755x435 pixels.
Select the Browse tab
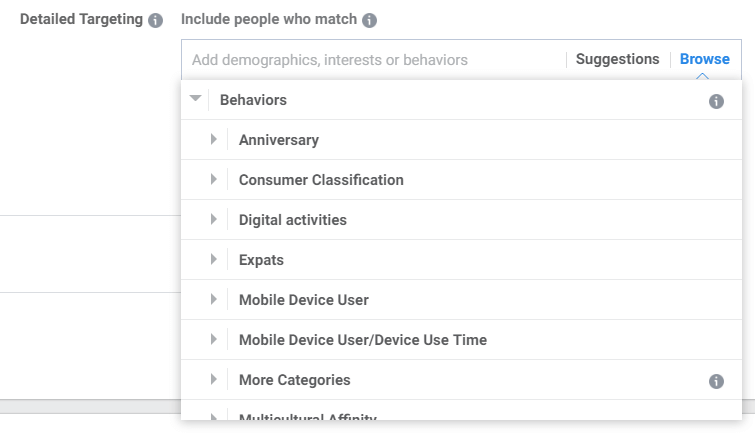pos(704,59)
